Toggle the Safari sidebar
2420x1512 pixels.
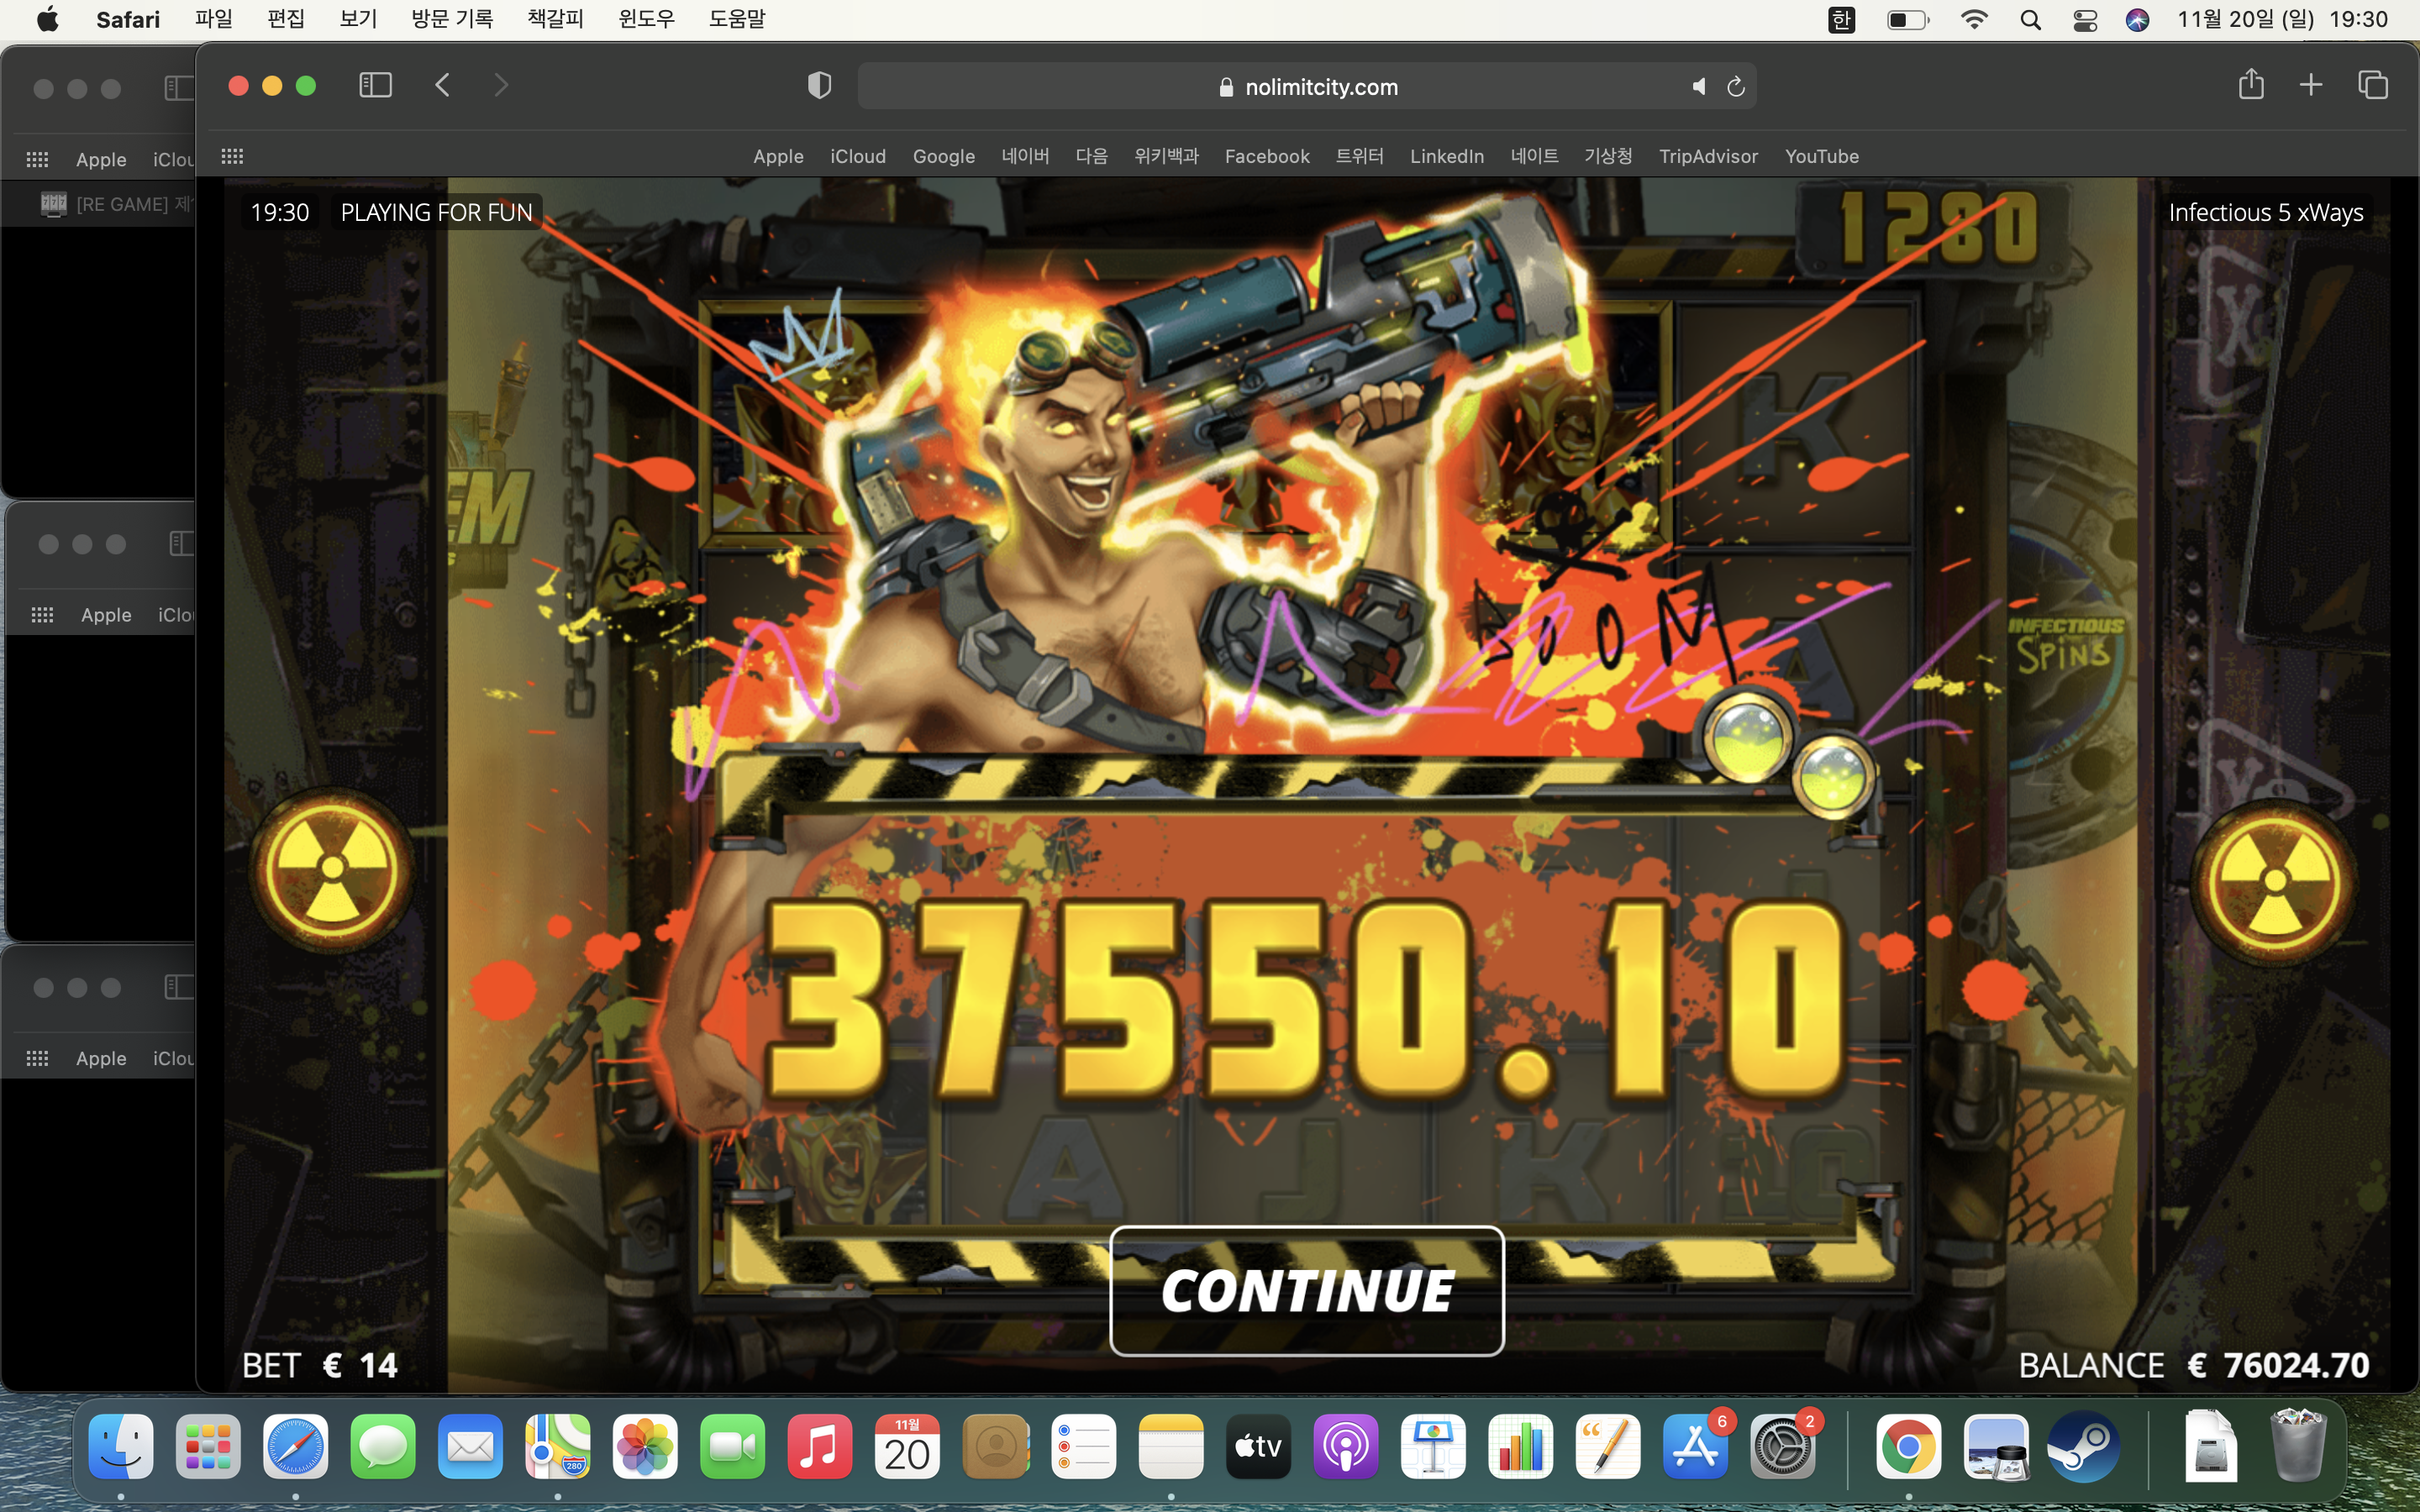point(375,85)
